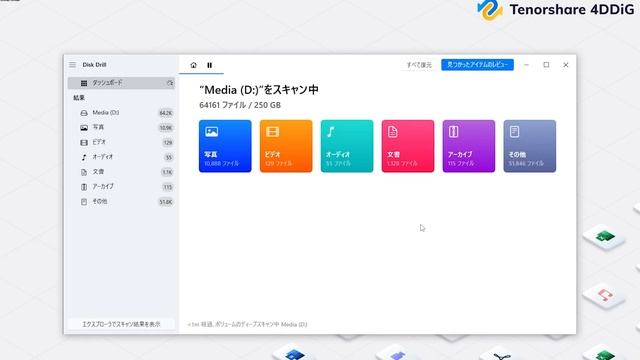Click the music note icon beside sidebar オーディオ

tap(84, 157)
